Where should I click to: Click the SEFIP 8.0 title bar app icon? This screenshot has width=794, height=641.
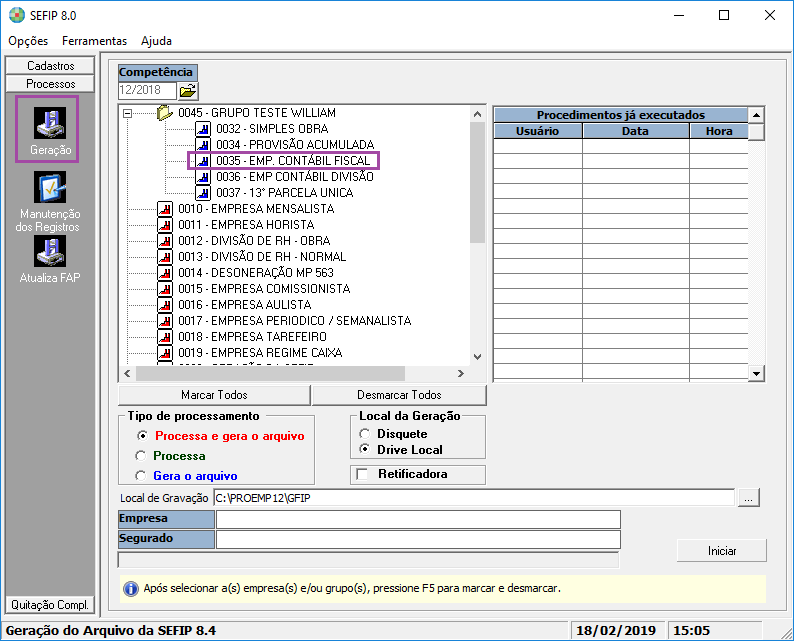click(x=17, y=15)
